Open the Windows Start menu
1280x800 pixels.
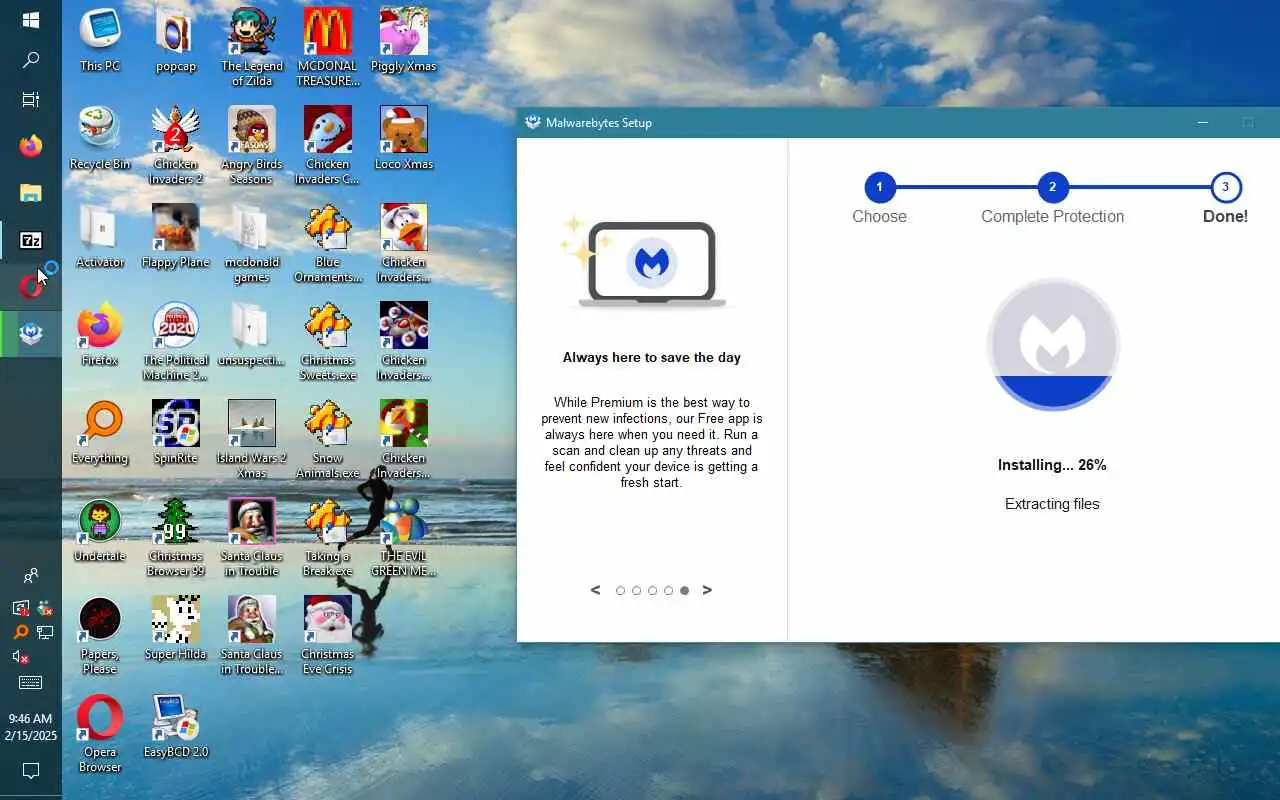[x=30, y=20]
